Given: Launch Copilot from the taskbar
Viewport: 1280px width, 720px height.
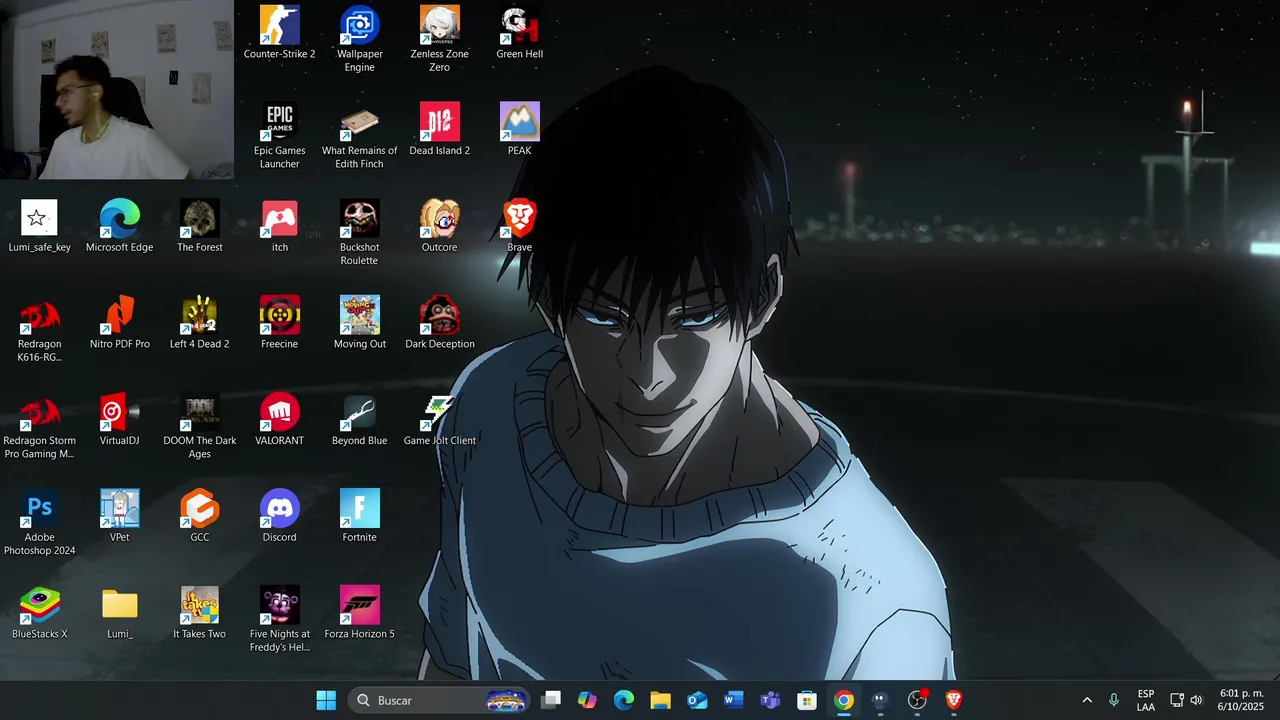Looking at the screenshot, I should (587, 700).
